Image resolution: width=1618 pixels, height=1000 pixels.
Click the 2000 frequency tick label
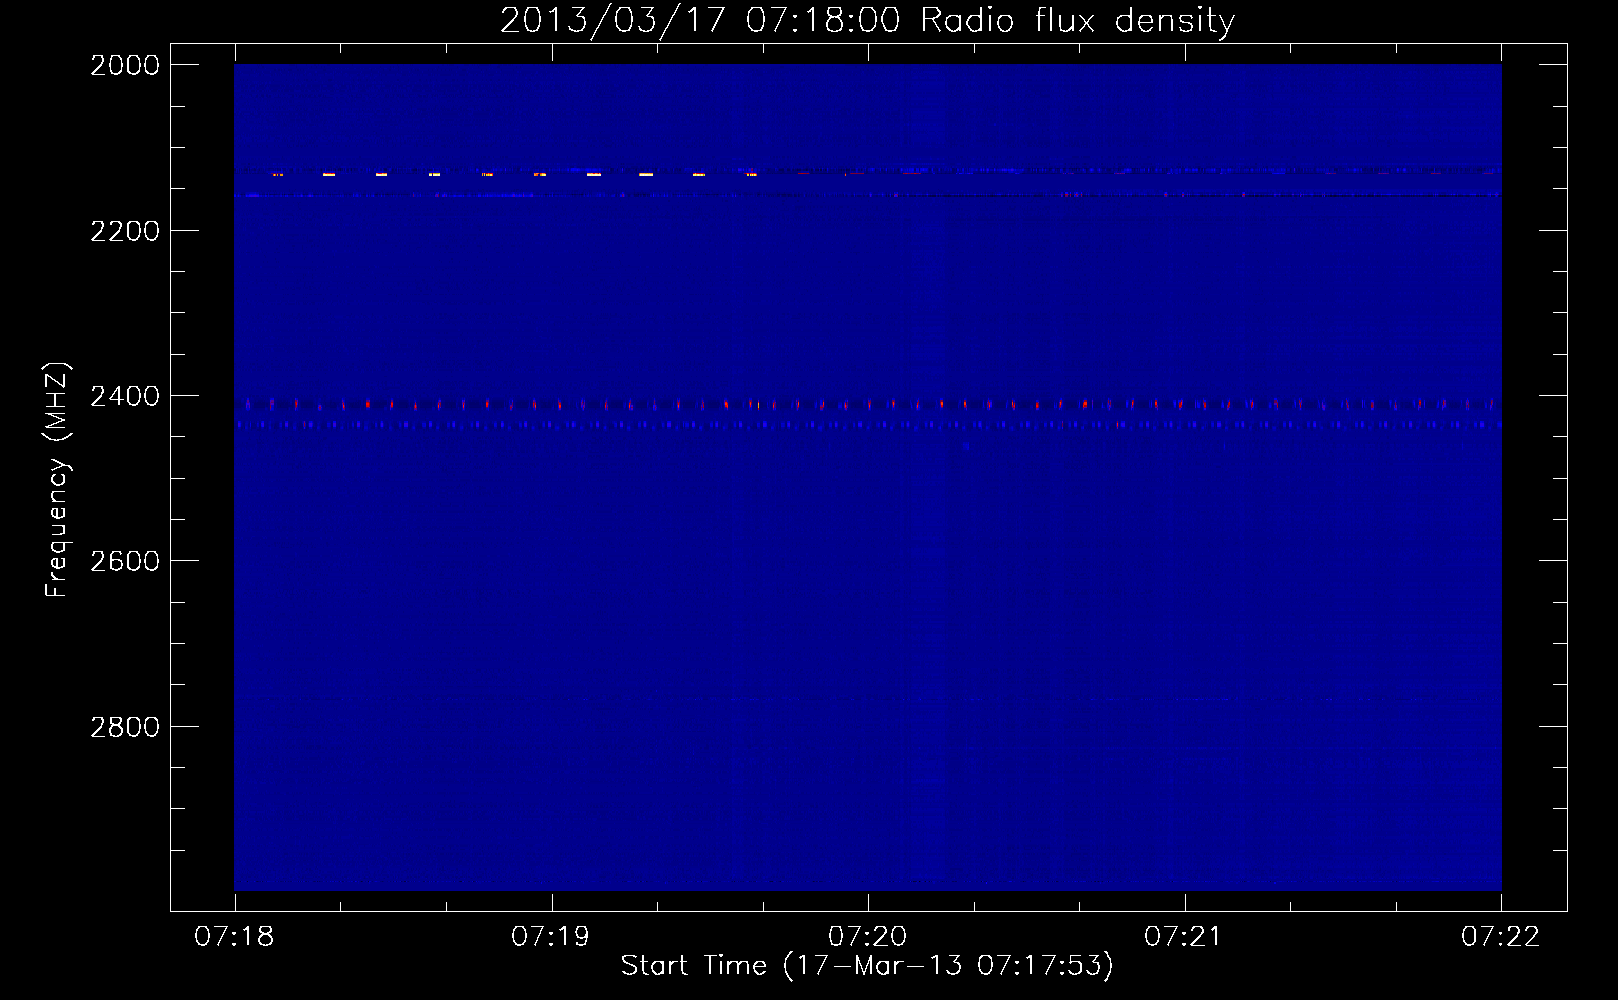tap(125, 65)
